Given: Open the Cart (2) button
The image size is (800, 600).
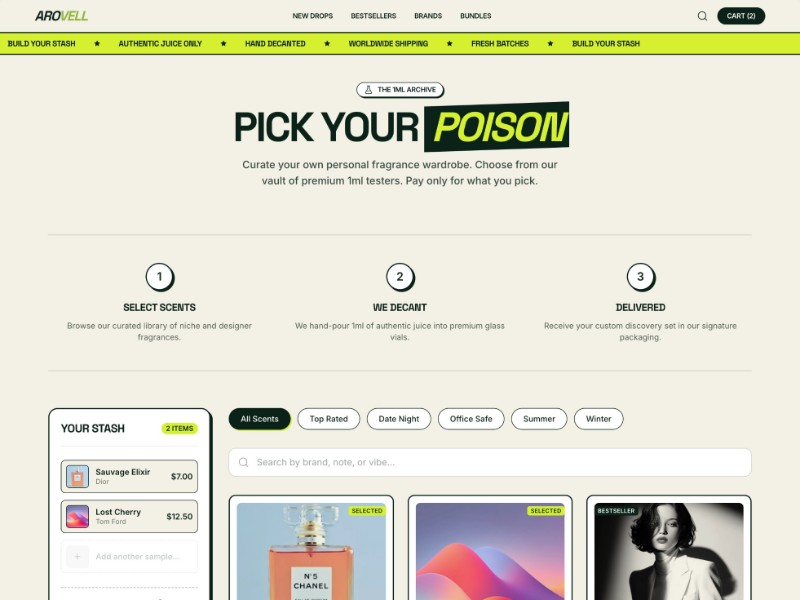Looking at the screenshot, I should [x=741, y=16].
